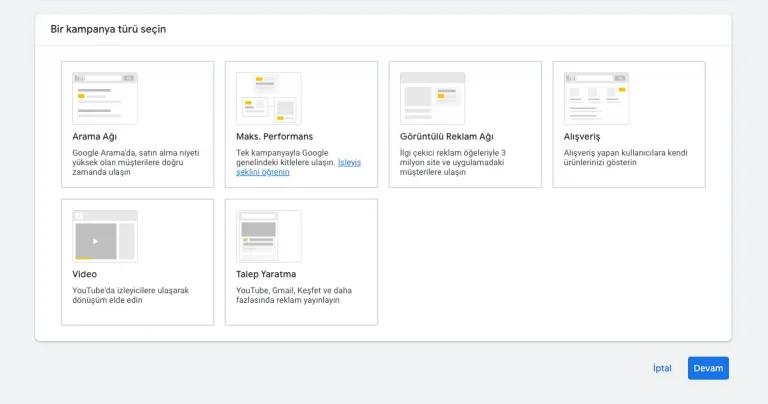Pick the Alışveriş campaign title

(x=582, y=137)
